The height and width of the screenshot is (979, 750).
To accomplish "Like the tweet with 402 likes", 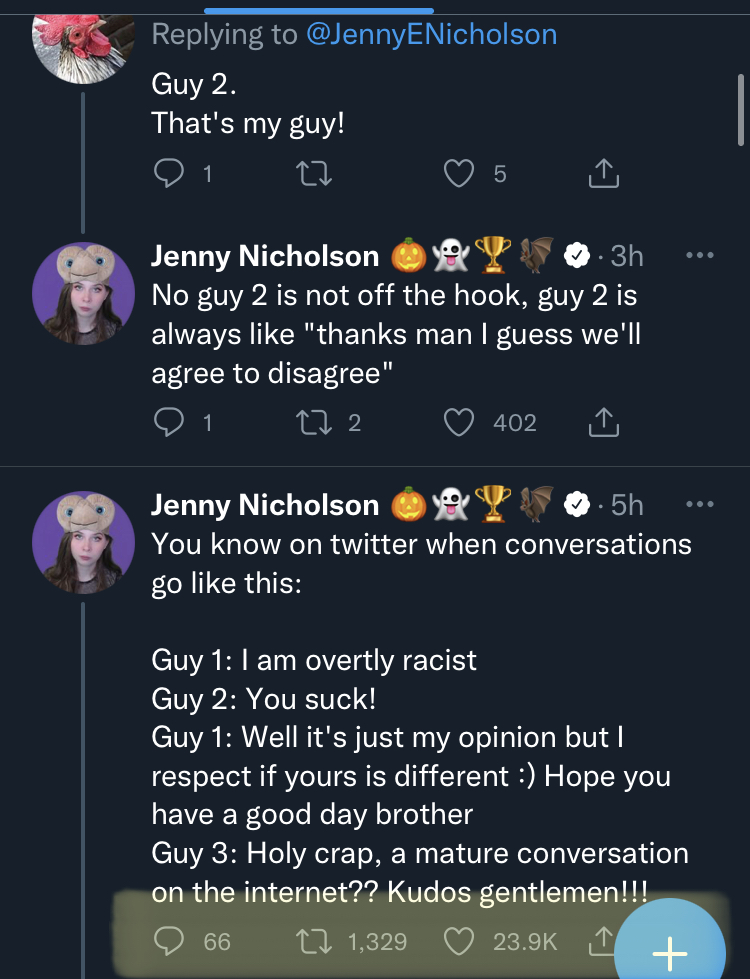I will (459, 423).
